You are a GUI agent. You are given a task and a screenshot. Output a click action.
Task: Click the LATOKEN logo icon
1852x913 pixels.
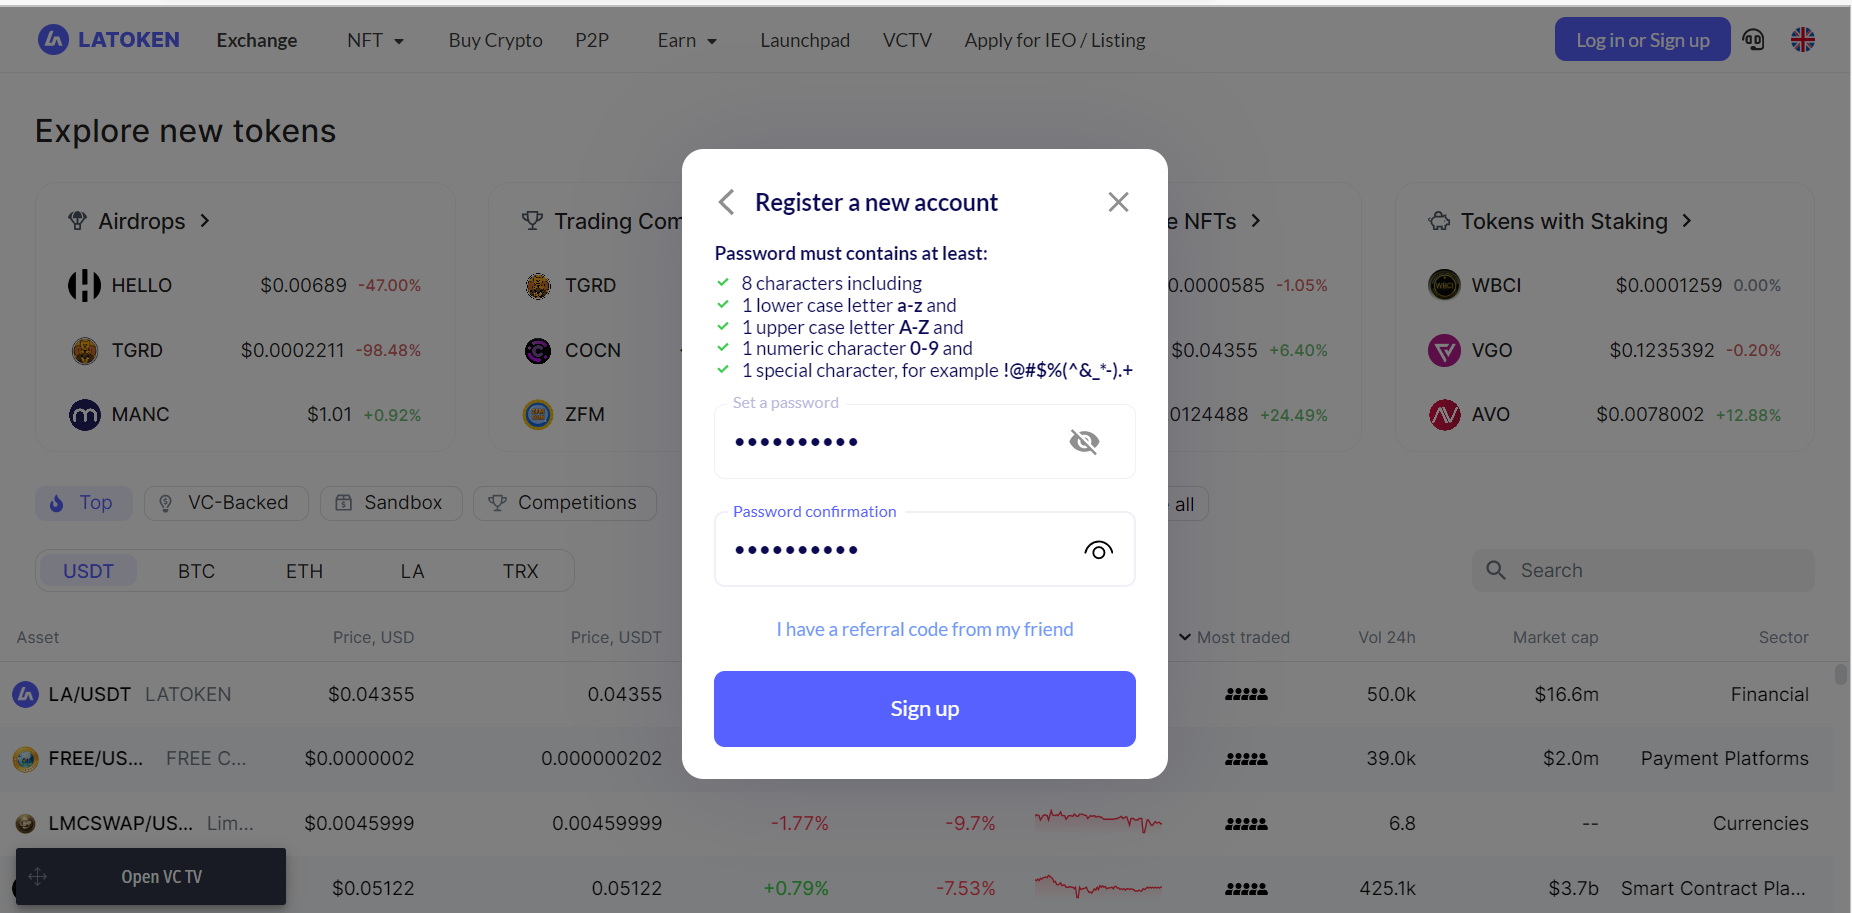(53, 40)
